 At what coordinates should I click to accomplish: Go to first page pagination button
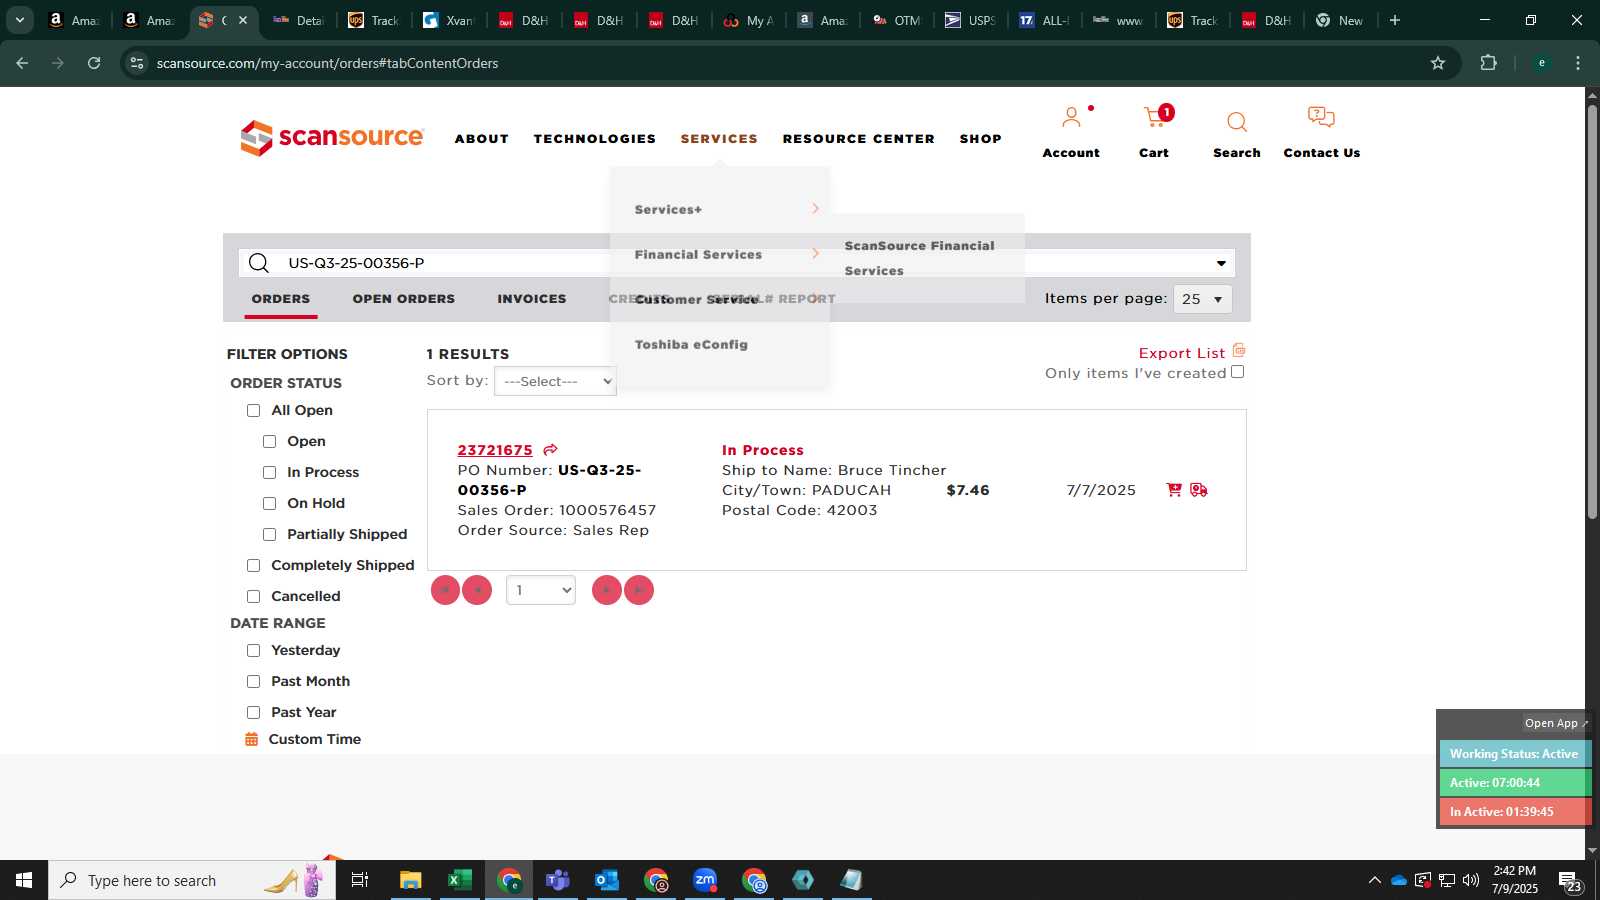click(445, 590)
